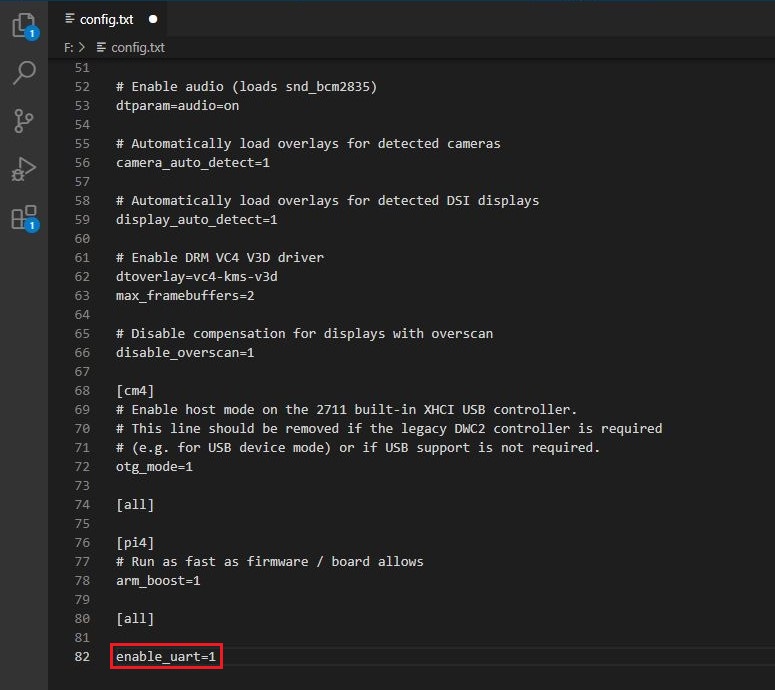Click line number 52 in the gutter
The width and height of the screenshot is (775, 690).
(x=82, y=86)
